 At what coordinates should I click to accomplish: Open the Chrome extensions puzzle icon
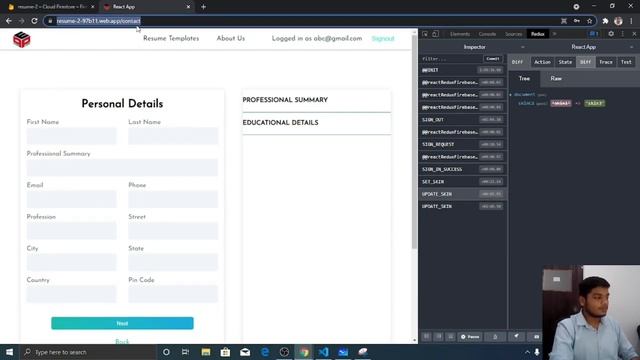tap(605, 21)
